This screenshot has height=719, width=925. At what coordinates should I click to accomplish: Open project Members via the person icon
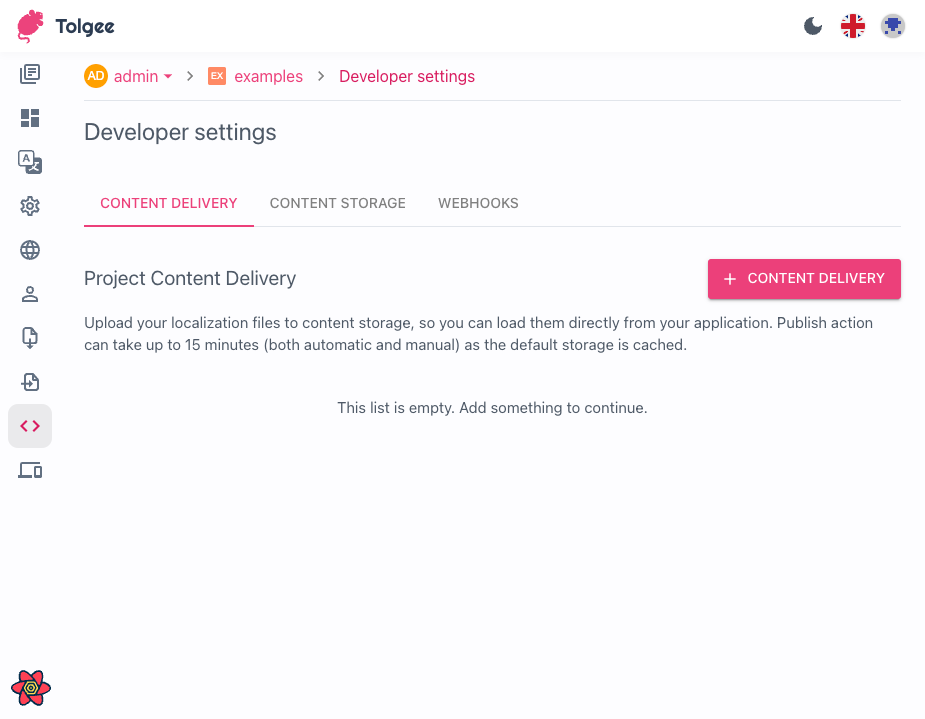[30, 294]
